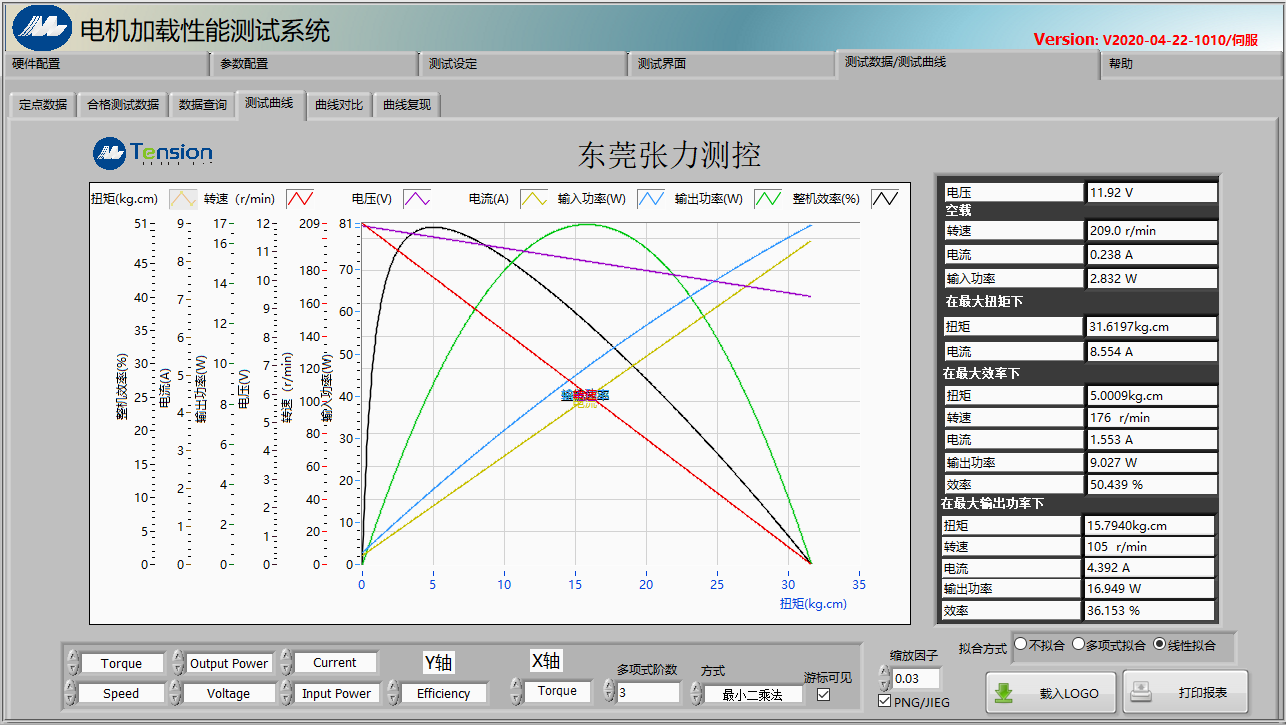Click the 打印报表 print report button
The image size is (1286, 726).
click(1185, 692)
